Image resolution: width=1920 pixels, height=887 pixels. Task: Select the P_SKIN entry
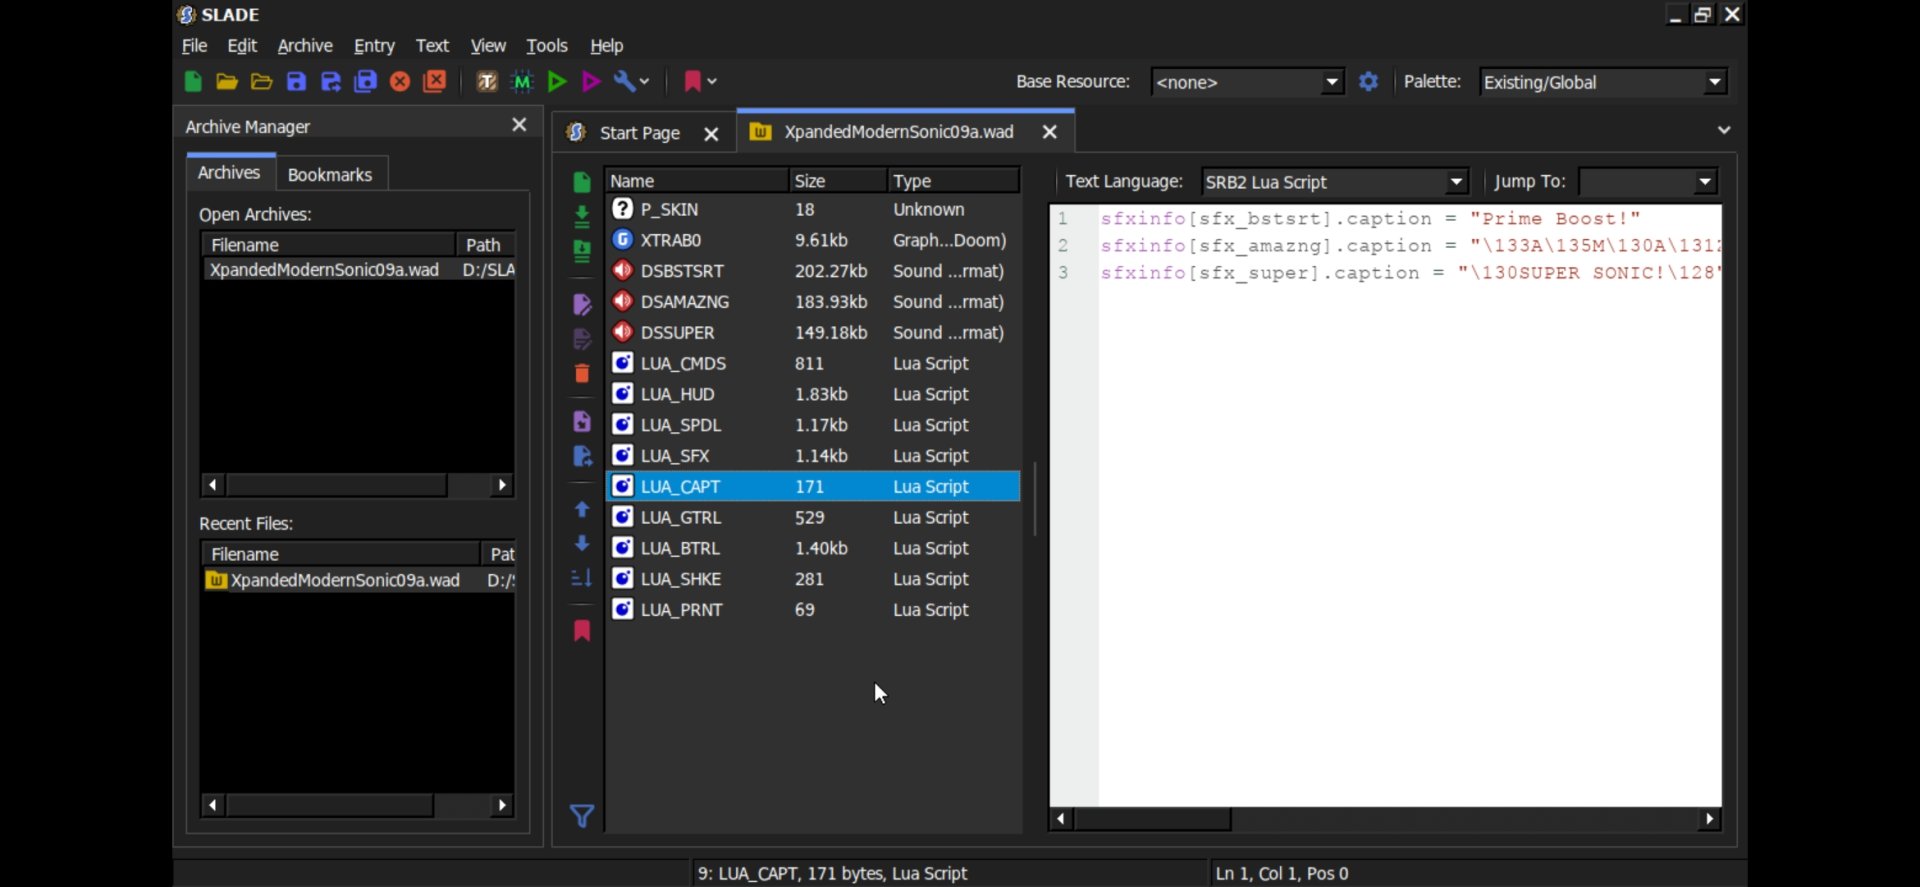813,209
